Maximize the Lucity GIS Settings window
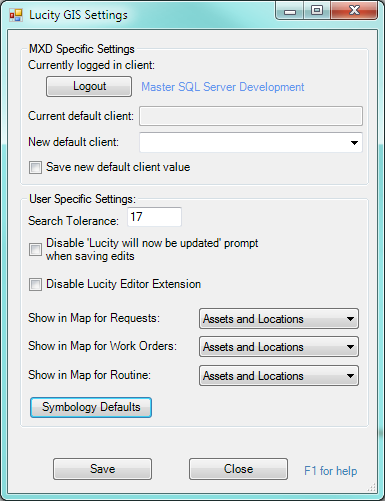 317,11
